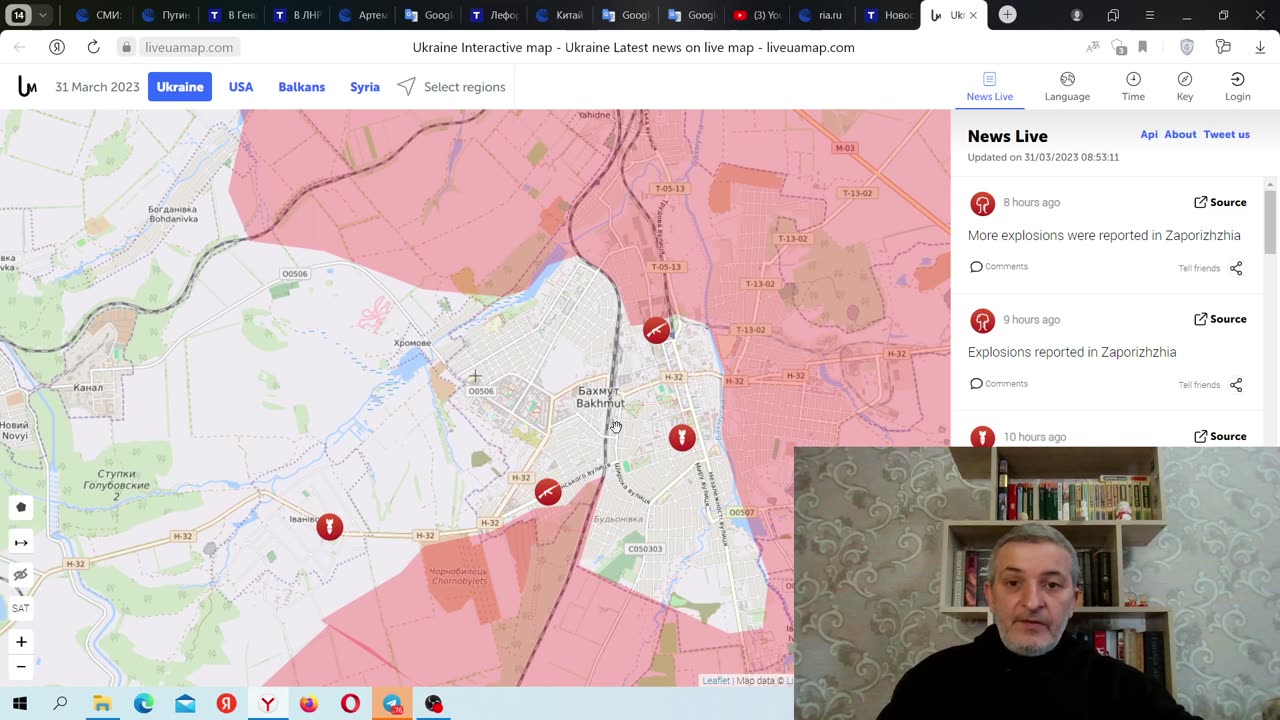Image resolution: width=1280 pixels, height=720 pixels.
Task: Click the liveuamap.com address field
Action: pos(189,47)
